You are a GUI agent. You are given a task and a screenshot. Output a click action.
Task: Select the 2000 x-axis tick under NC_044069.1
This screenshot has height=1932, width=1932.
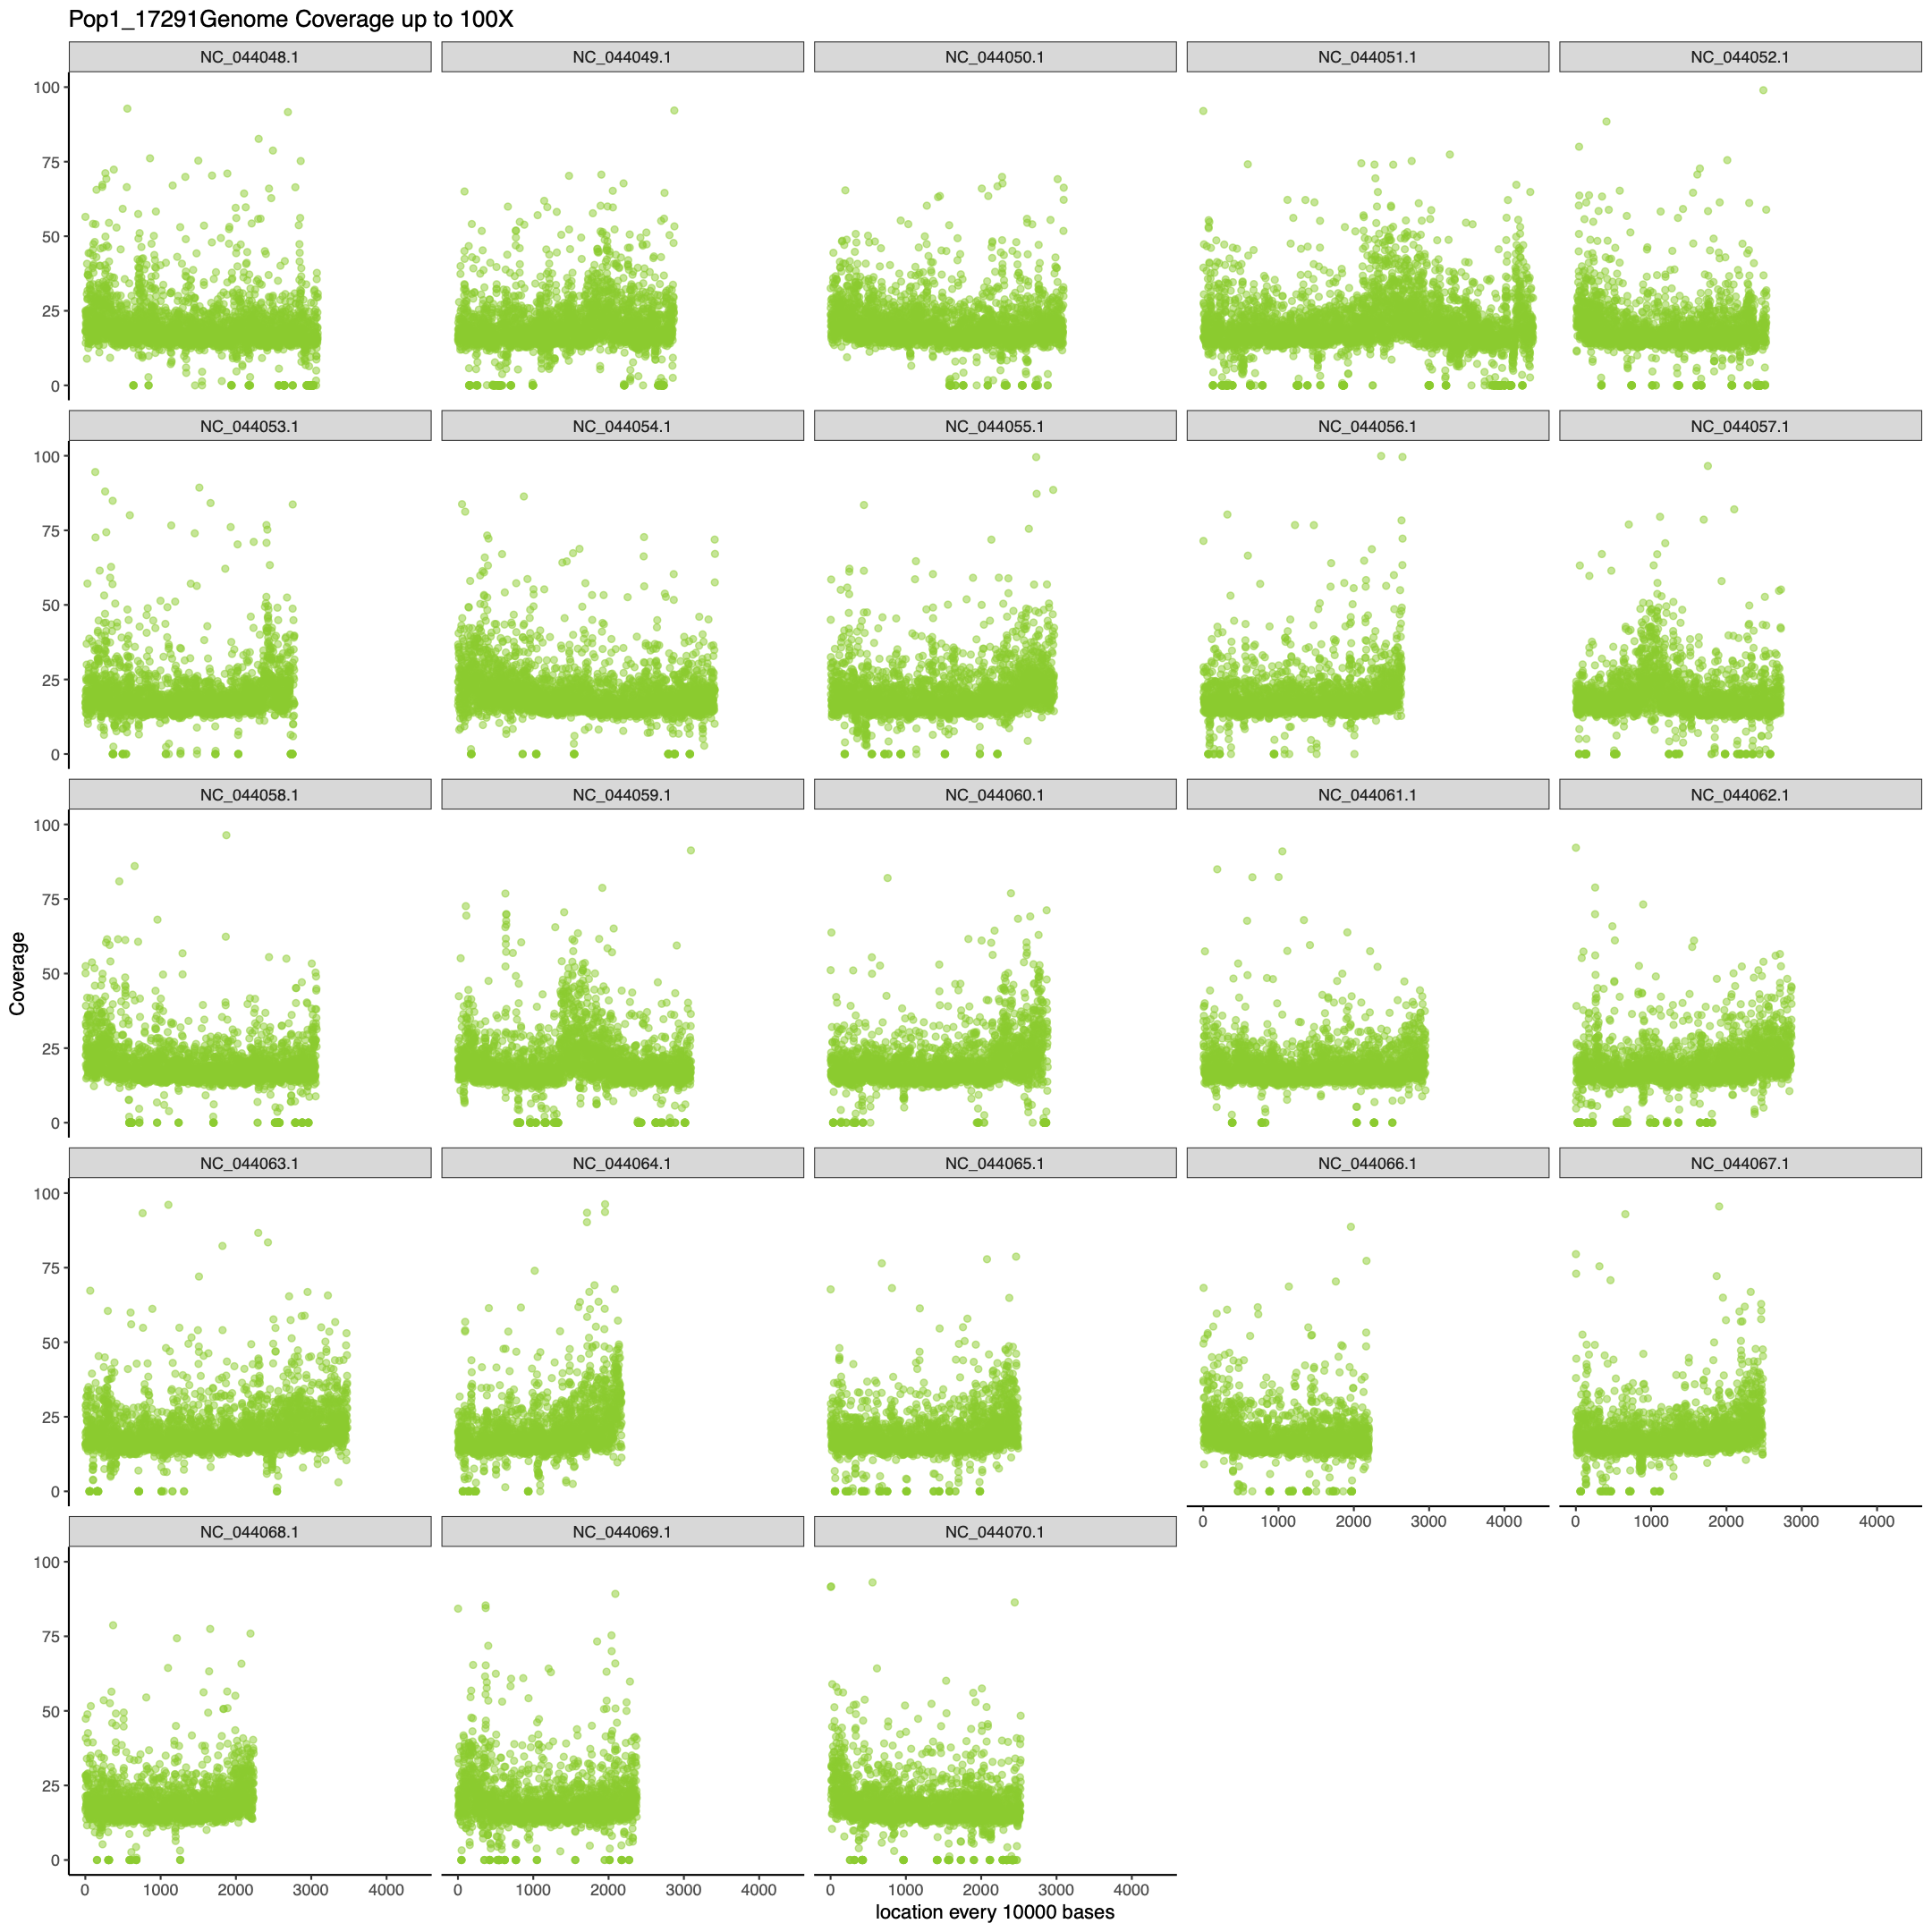coord(608,1890)
